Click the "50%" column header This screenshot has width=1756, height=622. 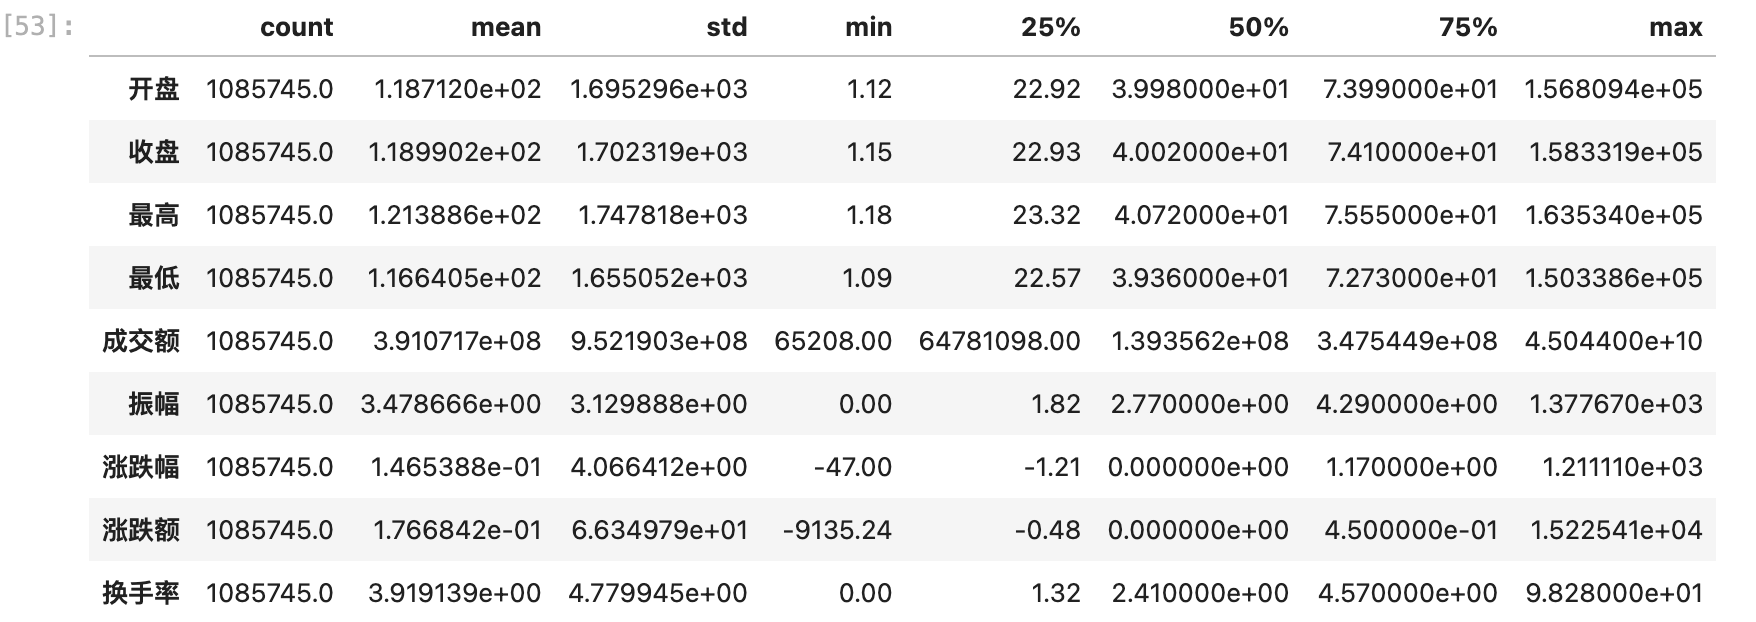[x=1258, y=28]
